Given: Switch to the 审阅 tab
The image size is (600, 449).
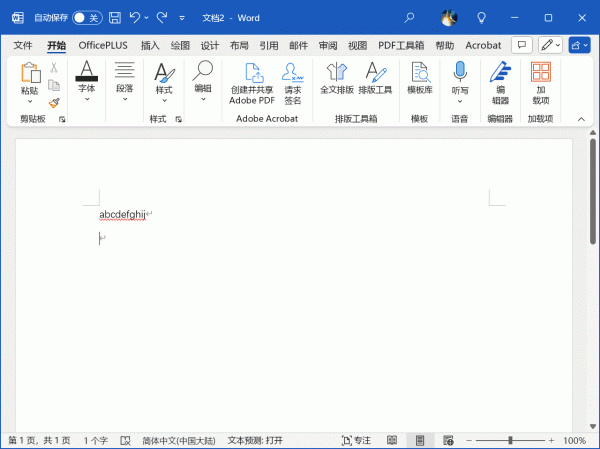Looking at the screenshot, I should (x=328, y=45).
